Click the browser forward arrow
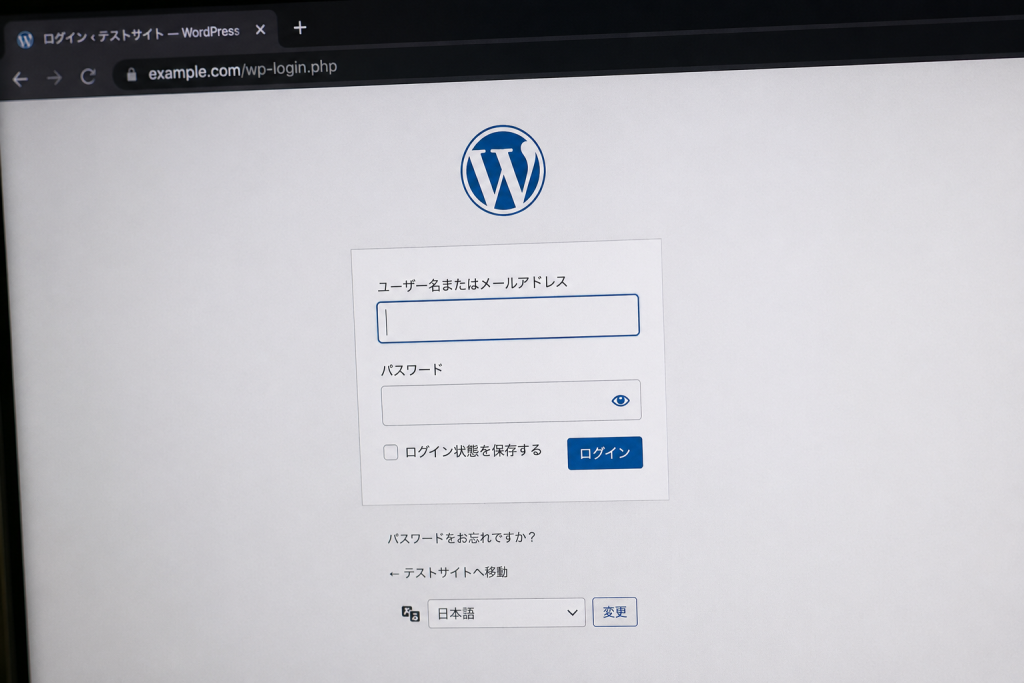1024x683 pixels. 54,78
